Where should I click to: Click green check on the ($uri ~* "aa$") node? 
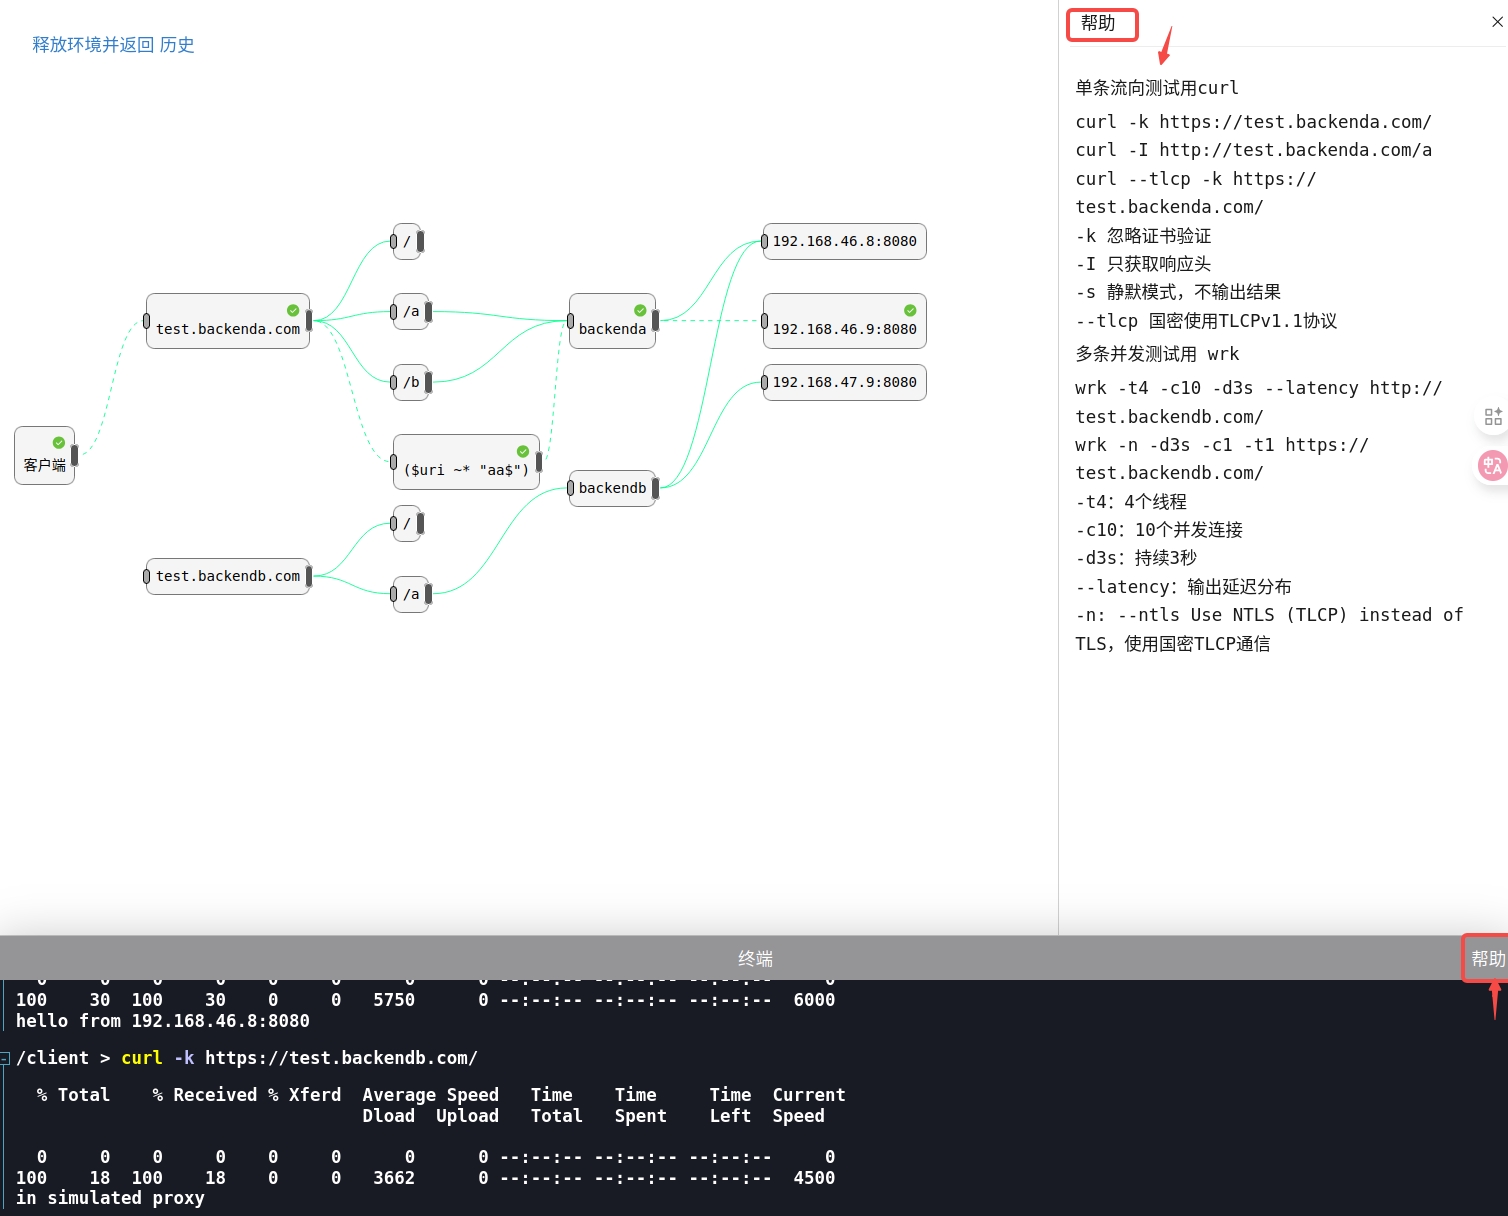click(523, 451)
